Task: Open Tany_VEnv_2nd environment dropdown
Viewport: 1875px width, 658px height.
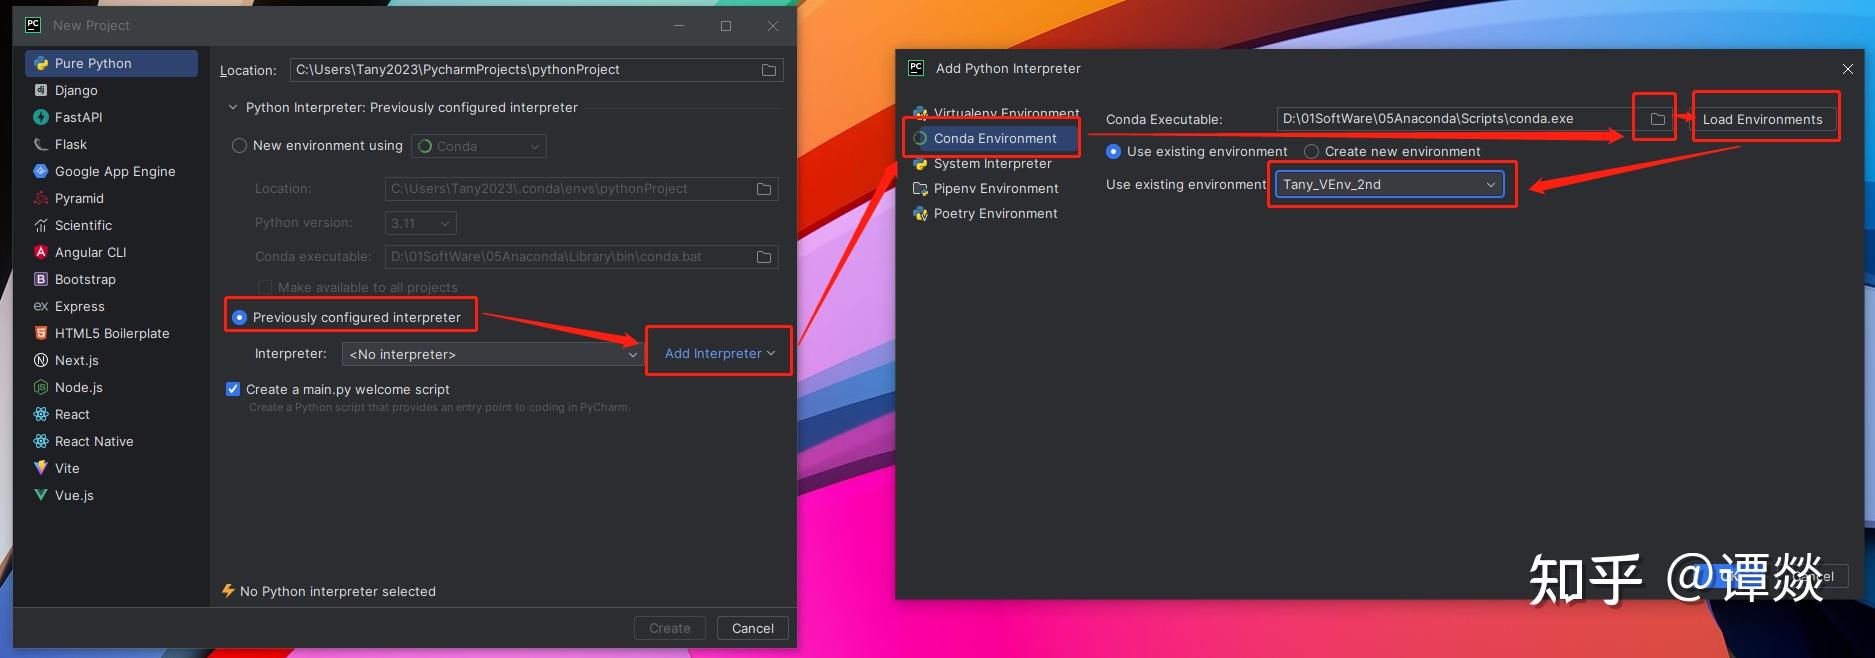Action: [x=1389, y=184]
